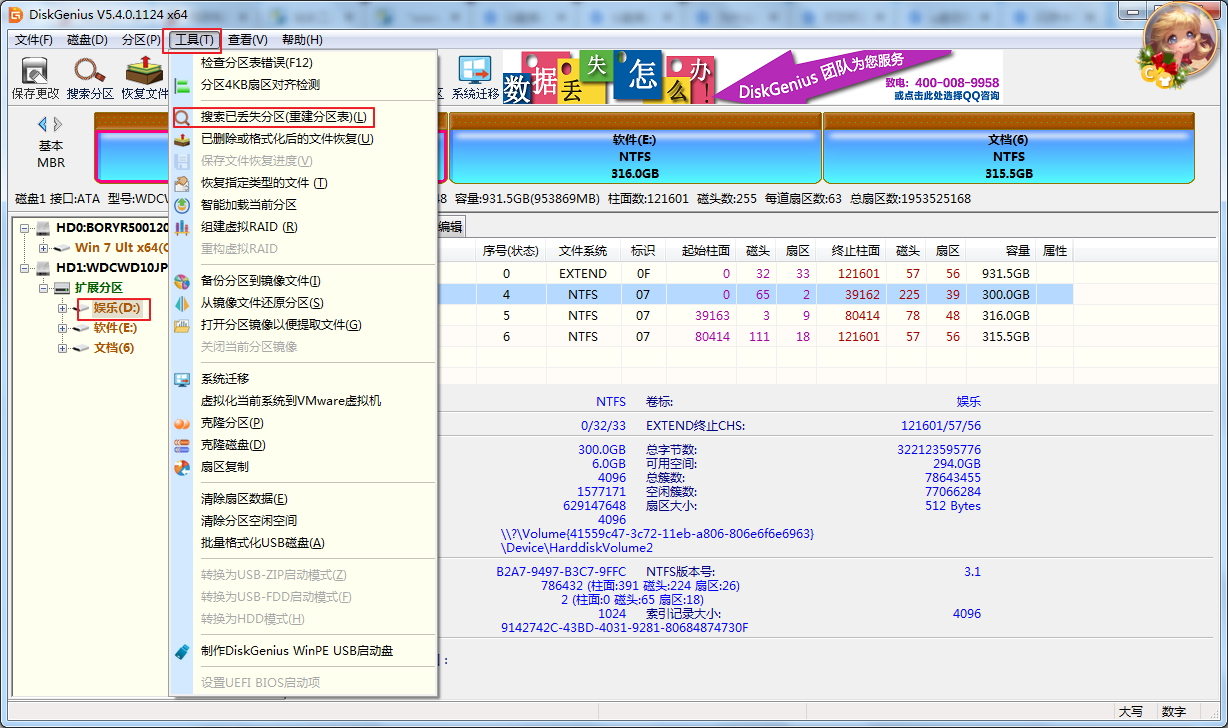Screen dimensions: 1228x728
Task: Go to the previous disk with the left arrow
Action: click(x=42, y=124)
